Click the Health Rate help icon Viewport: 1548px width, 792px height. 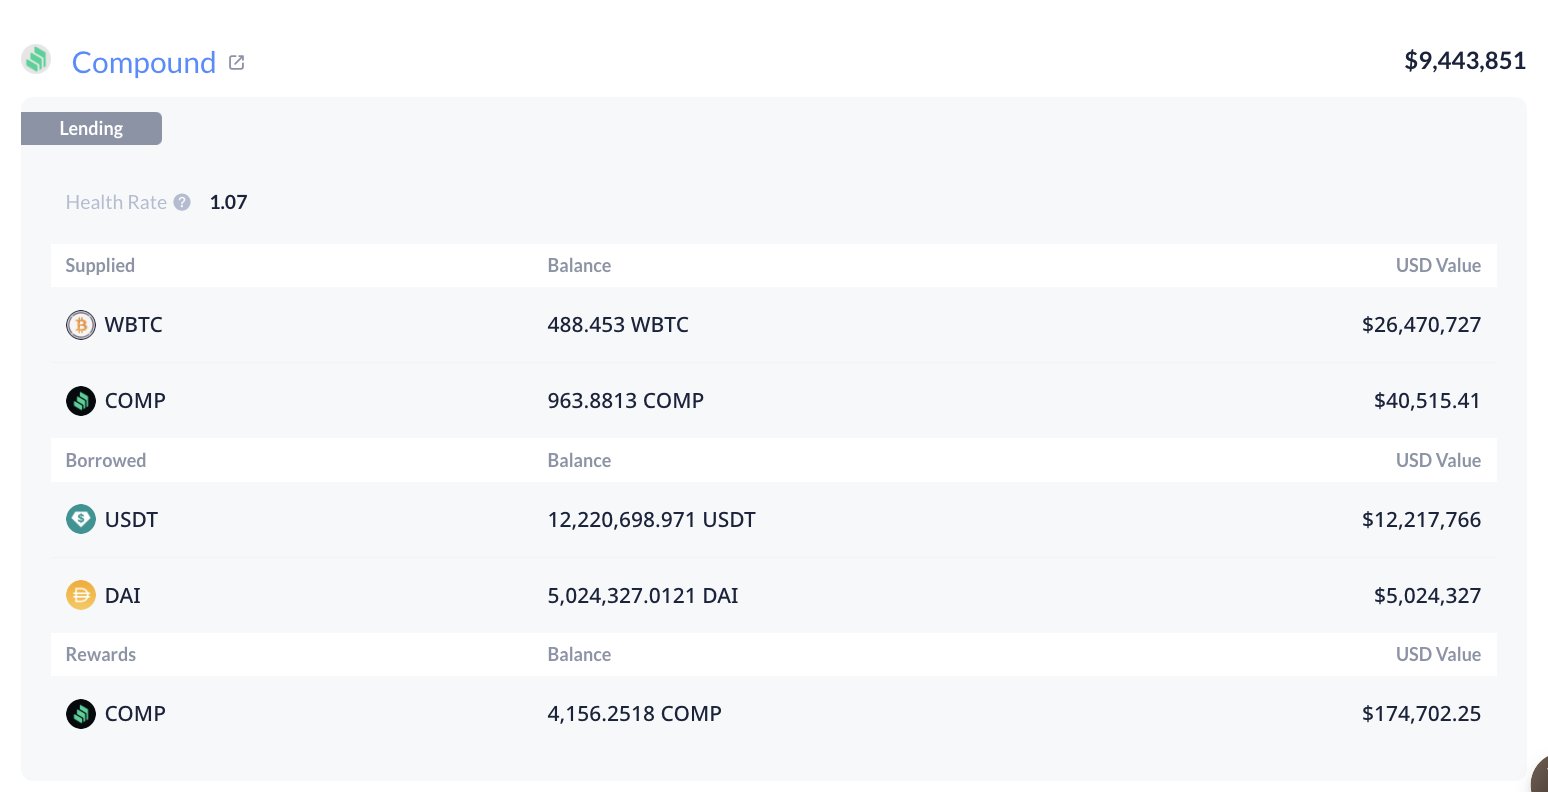[x=182, y=202]
